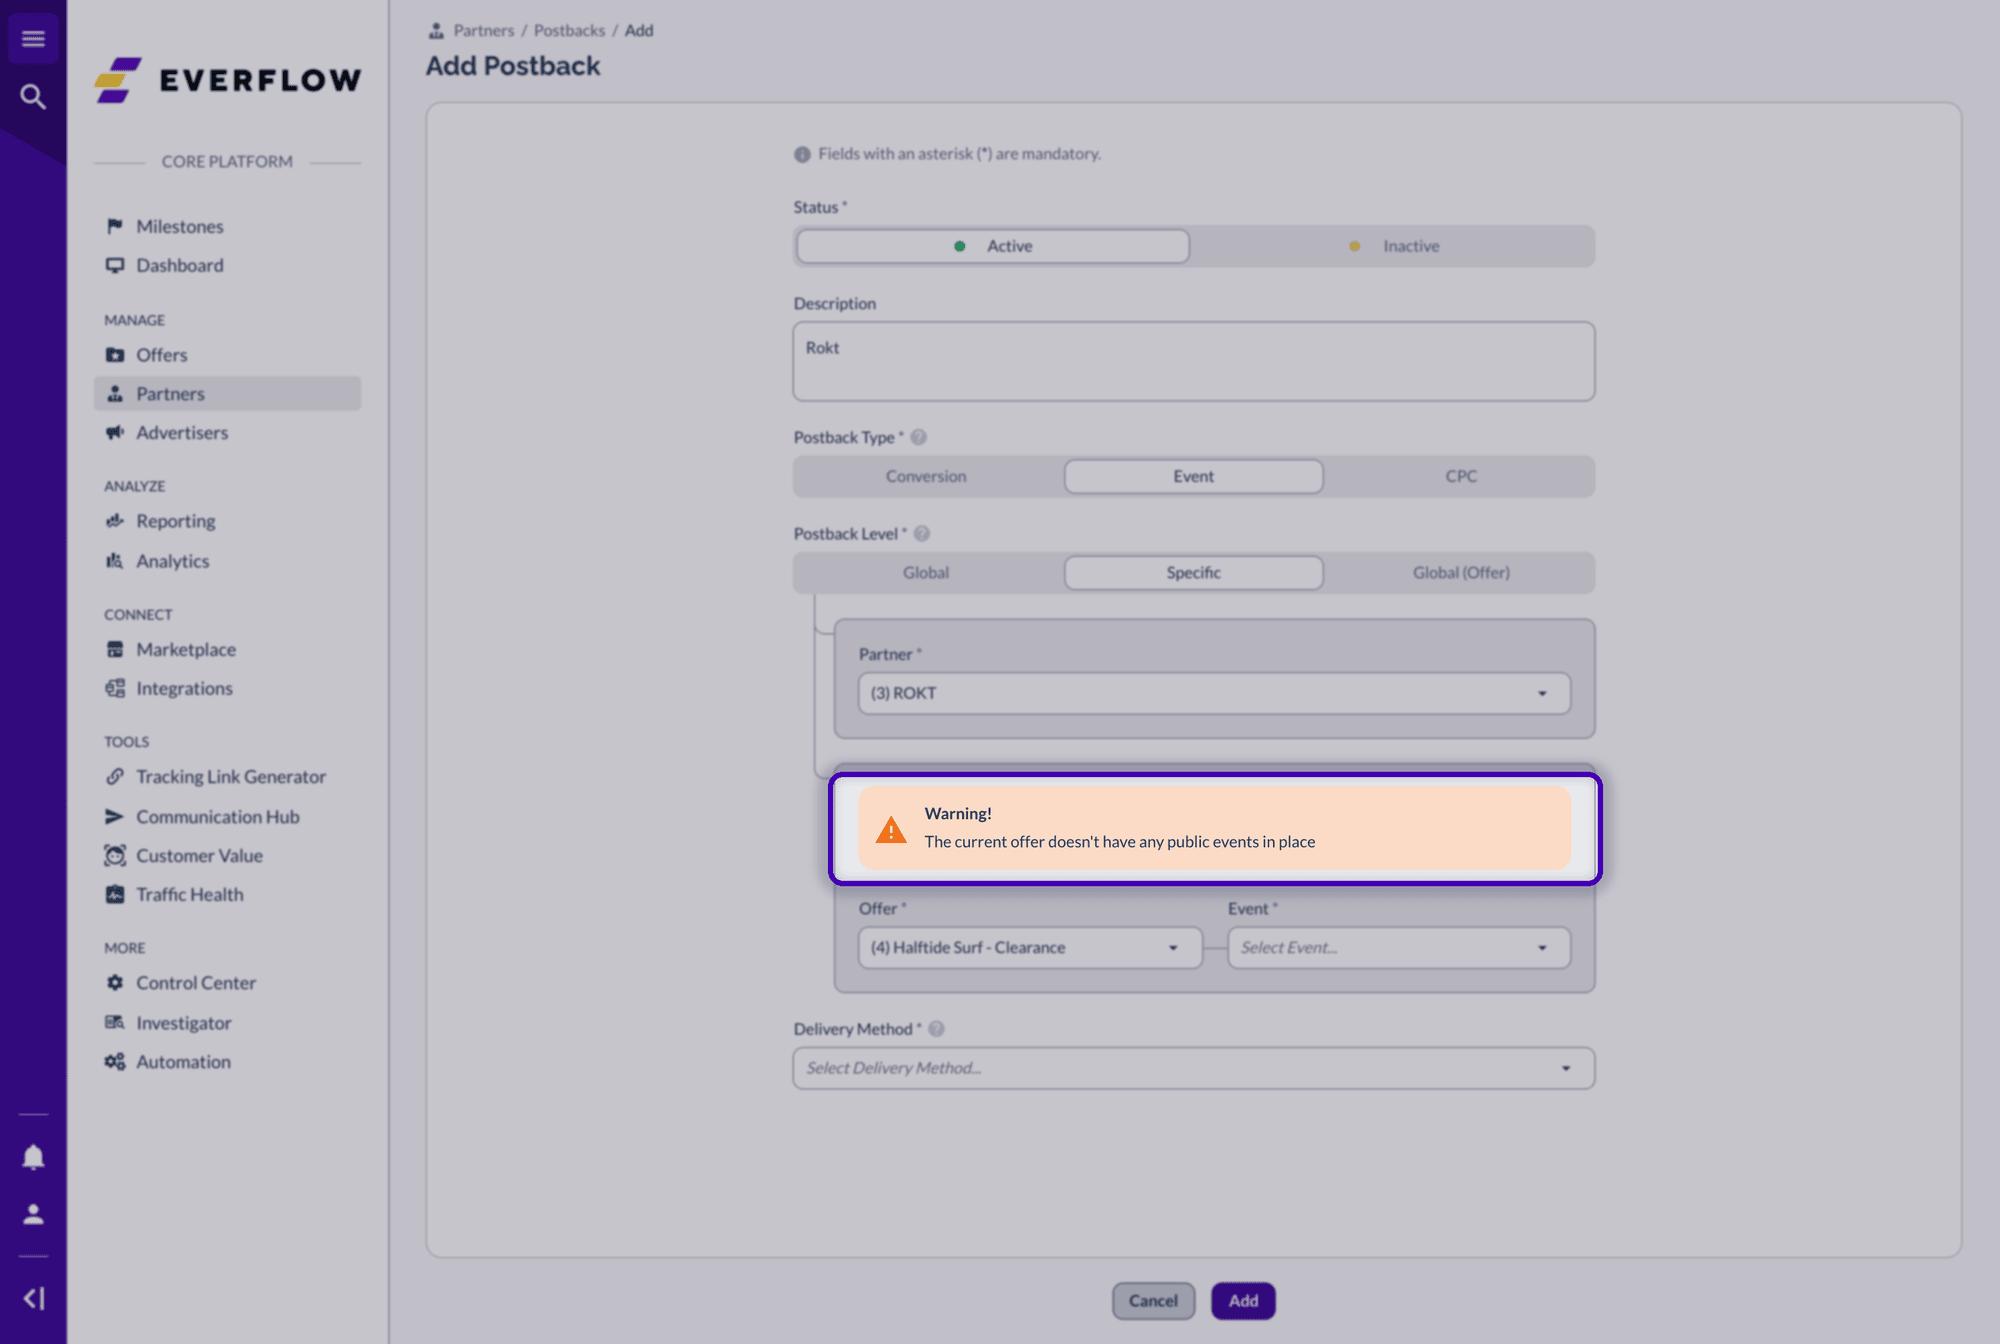Screen dimensions: 2000x1344
Task: Click the Delivery Method help icon
Action: pyautogui.click(x=936, y=1029)
